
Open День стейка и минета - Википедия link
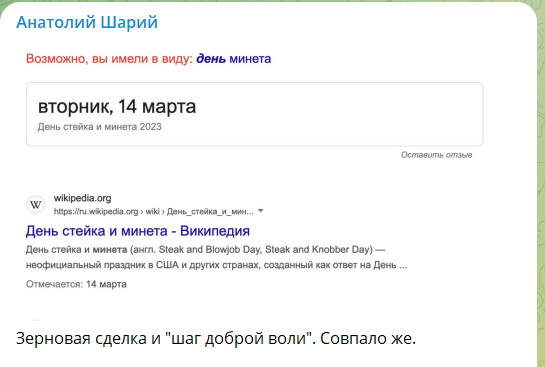point(138,231)
